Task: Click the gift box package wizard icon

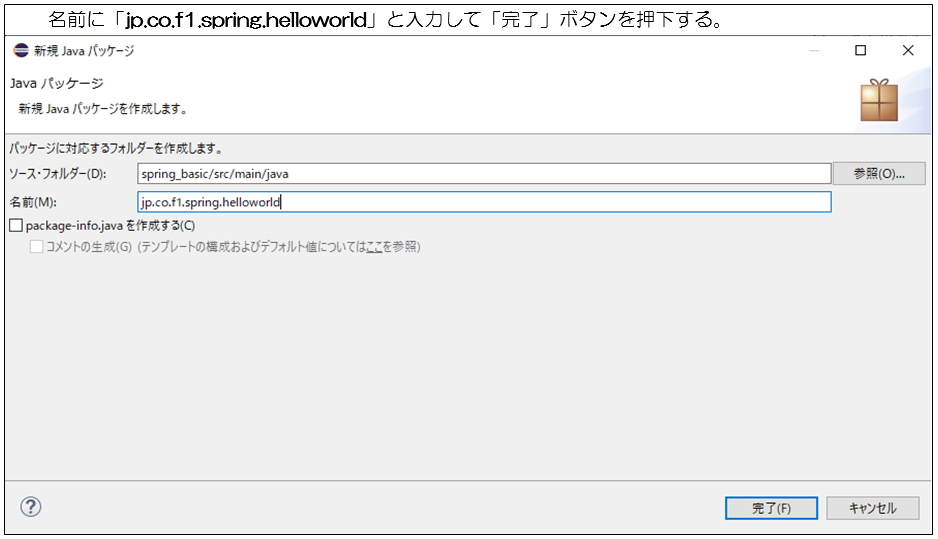Action: tap(879, 100)
